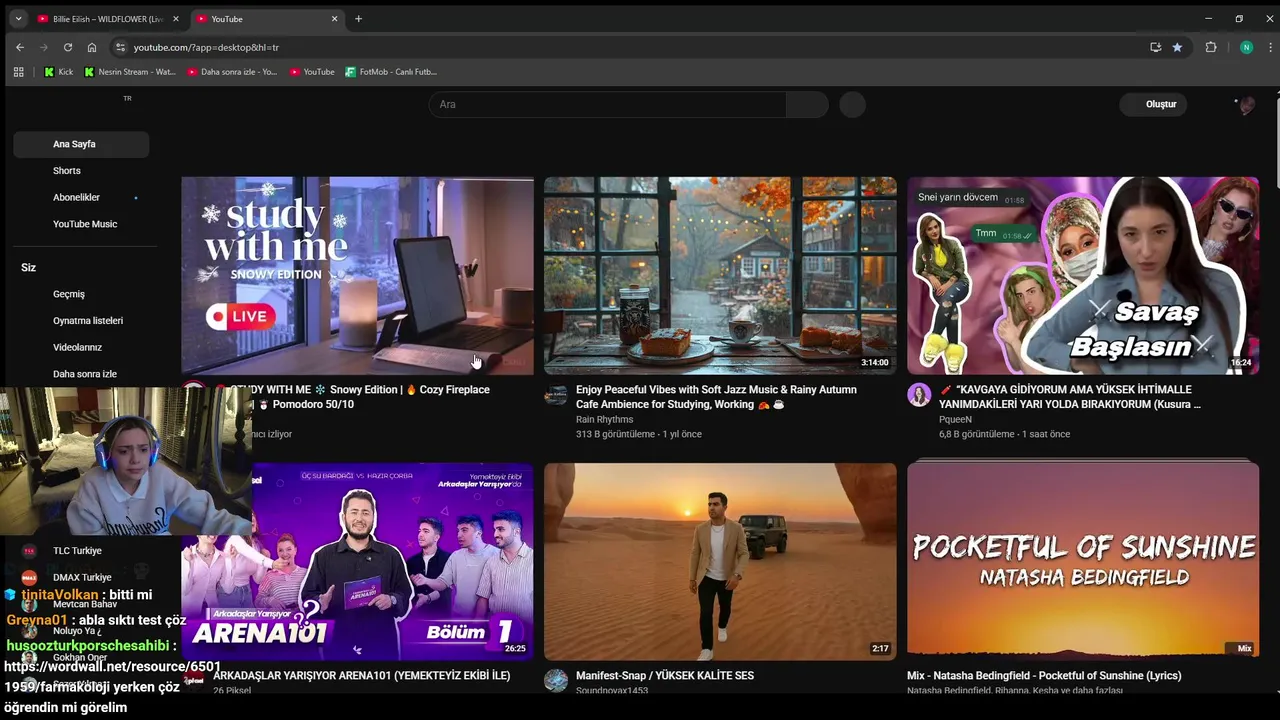Image resolution: width=1280 pixels, height=720 pixels.
Task: Go back with the browser back arrow
Action: [20, 47]
